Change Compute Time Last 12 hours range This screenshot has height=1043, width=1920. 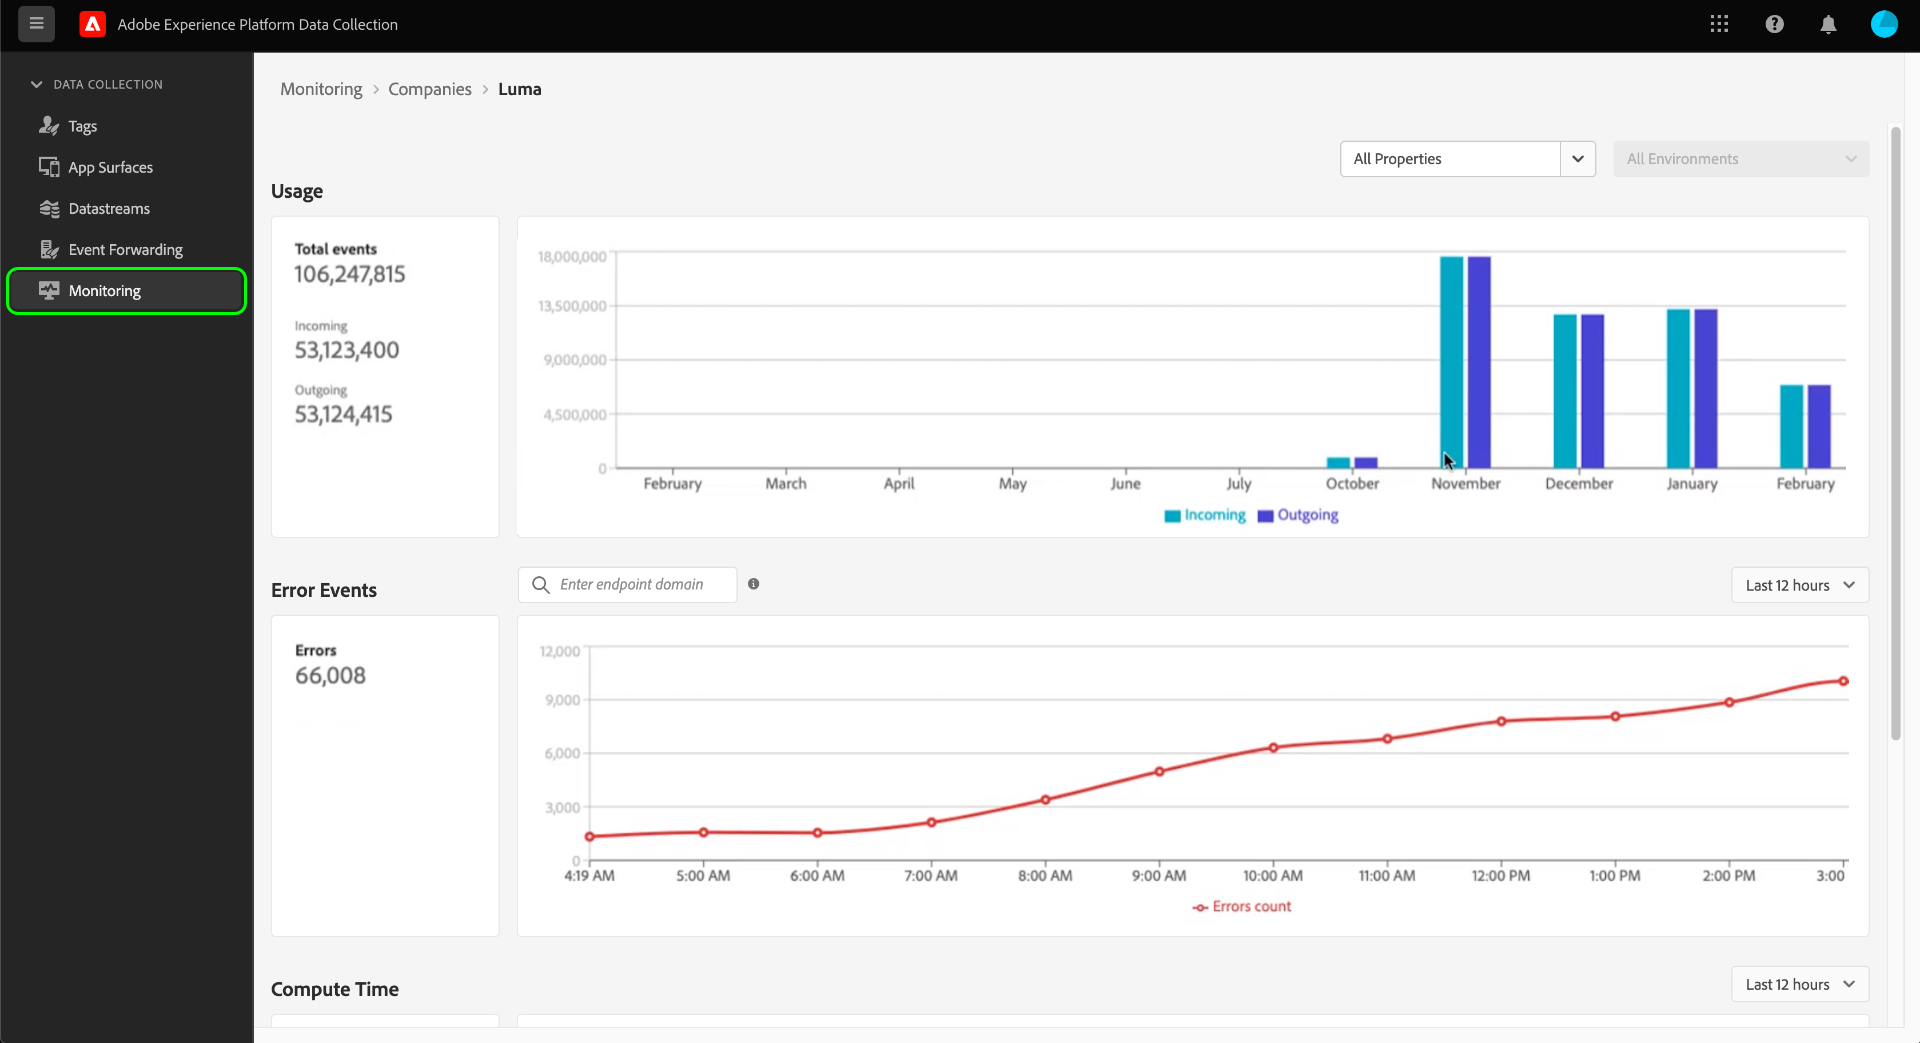[1800, 984]
